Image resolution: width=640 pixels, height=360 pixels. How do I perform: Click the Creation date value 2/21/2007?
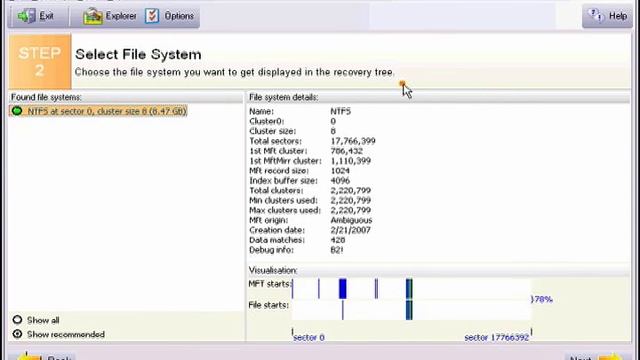point(351,230)
